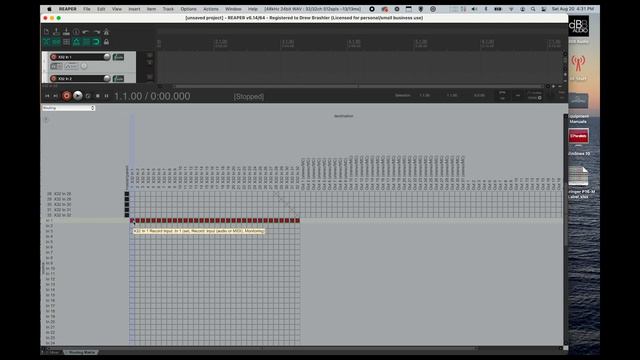Open Project Settings info icon
Screen dimensions: 640x360
(76, 32)
